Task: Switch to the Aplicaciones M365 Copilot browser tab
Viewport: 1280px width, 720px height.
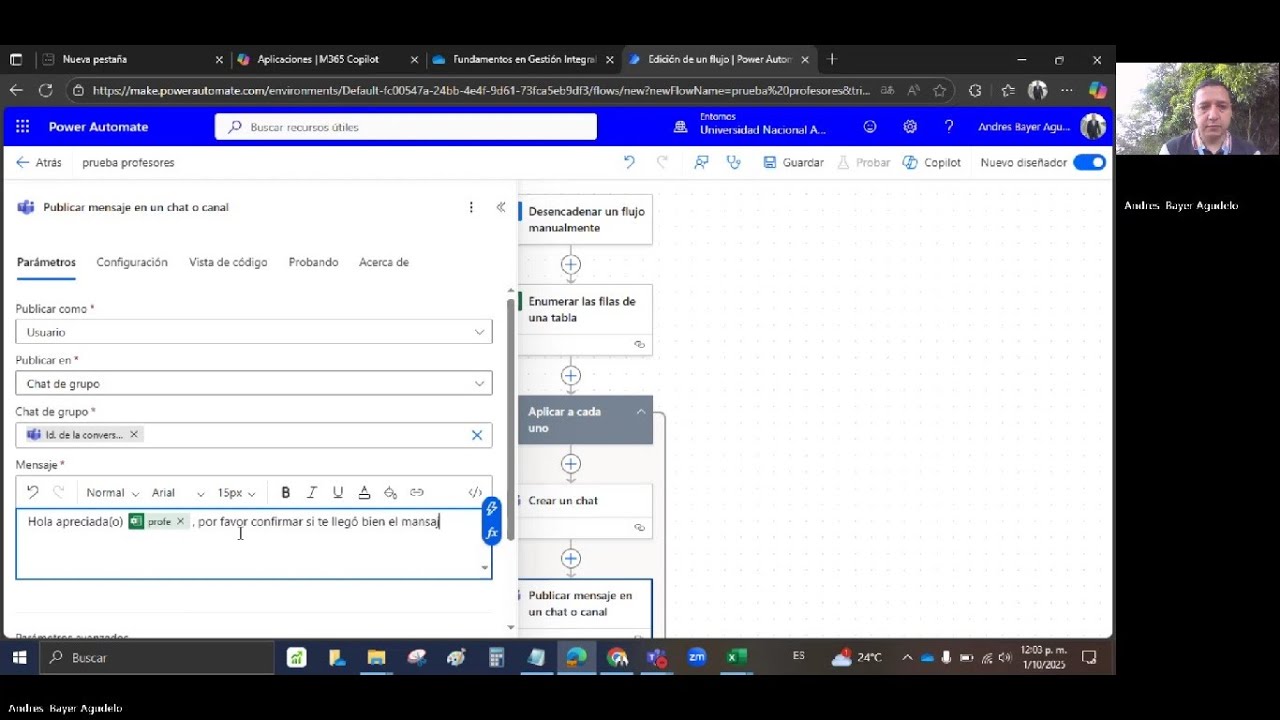Action: [327, 60]
